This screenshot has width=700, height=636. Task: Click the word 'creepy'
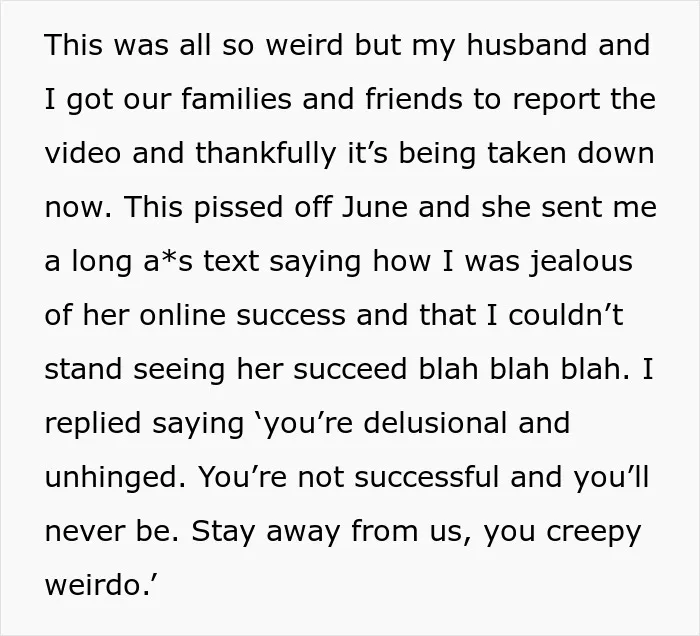594,533
